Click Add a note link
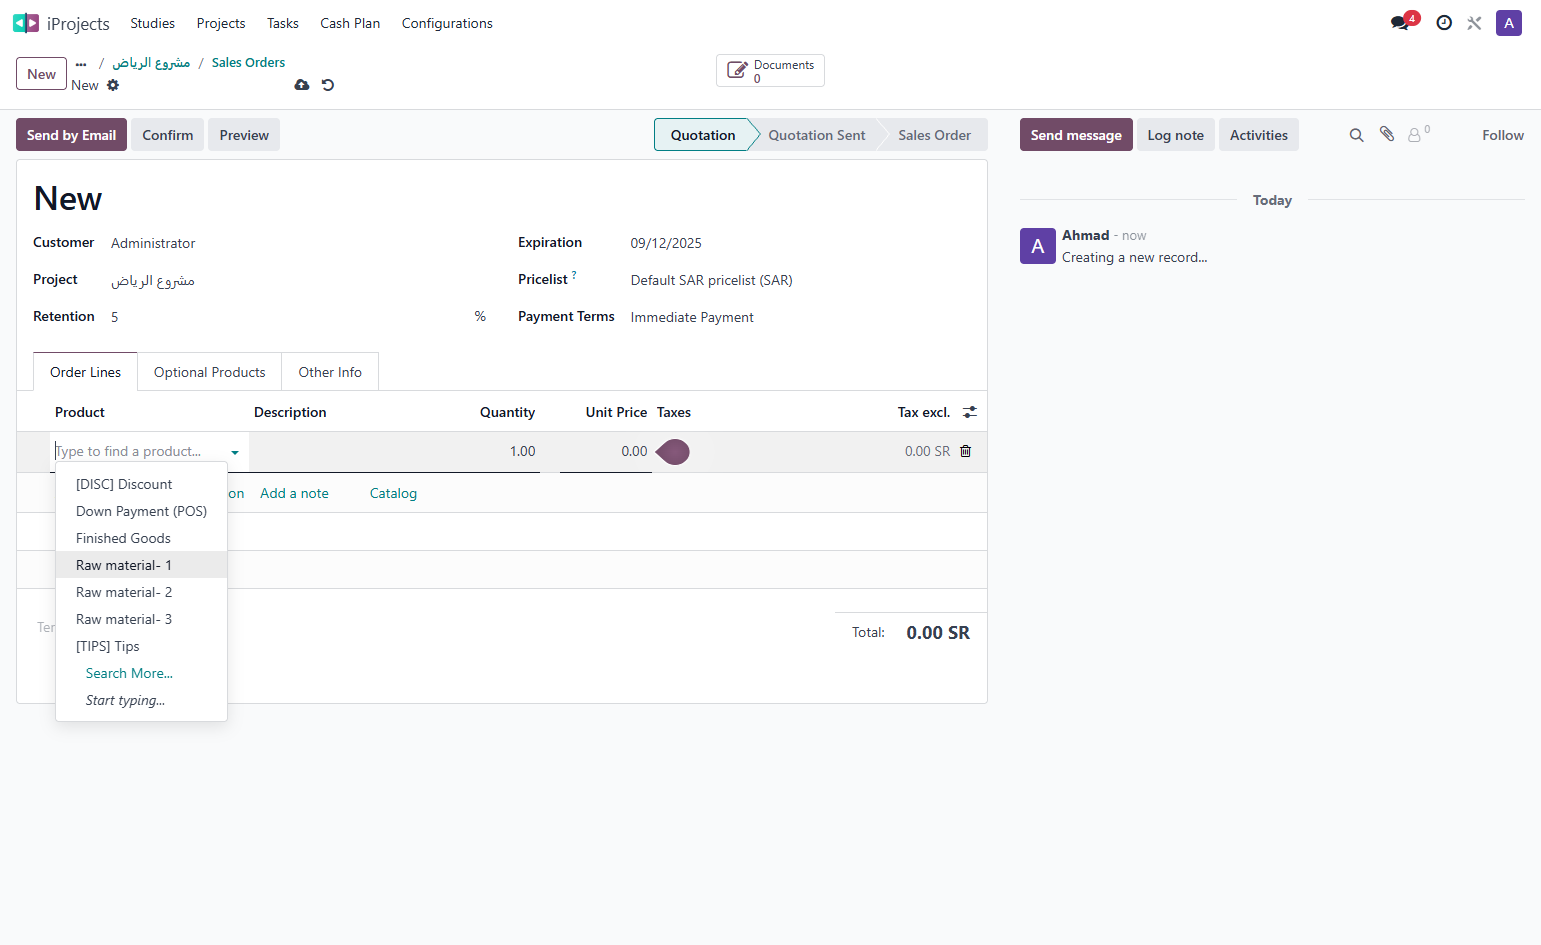 point(294,493)
